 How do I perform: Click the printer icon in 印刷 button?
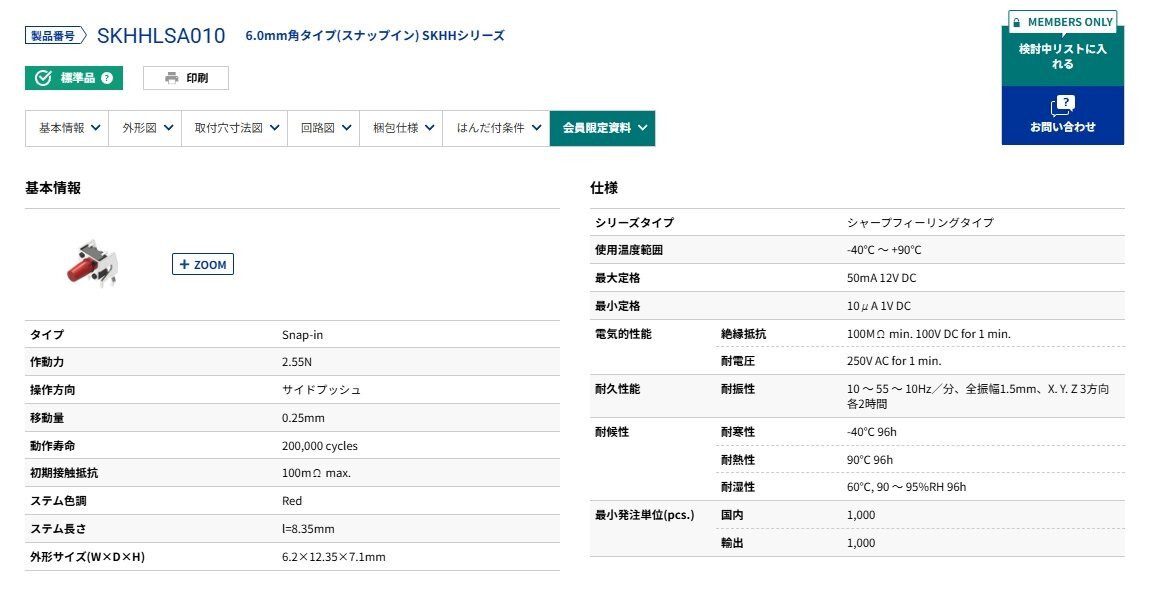click(x=171, y=78)
